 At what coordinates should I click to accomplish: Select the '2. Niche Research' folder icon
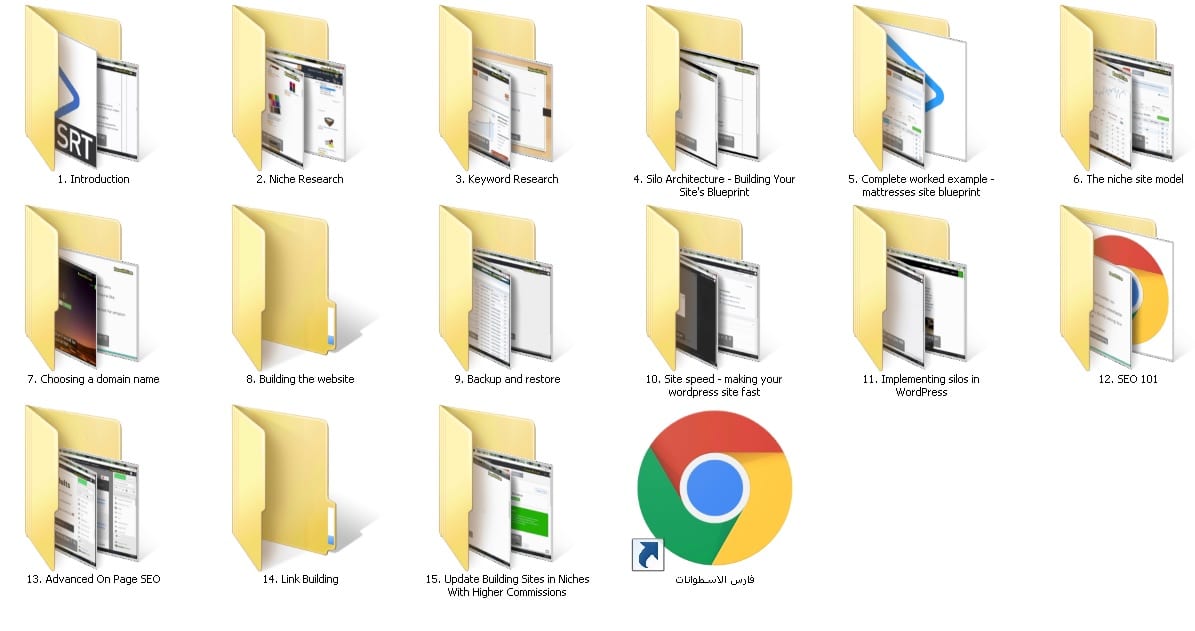tap(289, 88)
